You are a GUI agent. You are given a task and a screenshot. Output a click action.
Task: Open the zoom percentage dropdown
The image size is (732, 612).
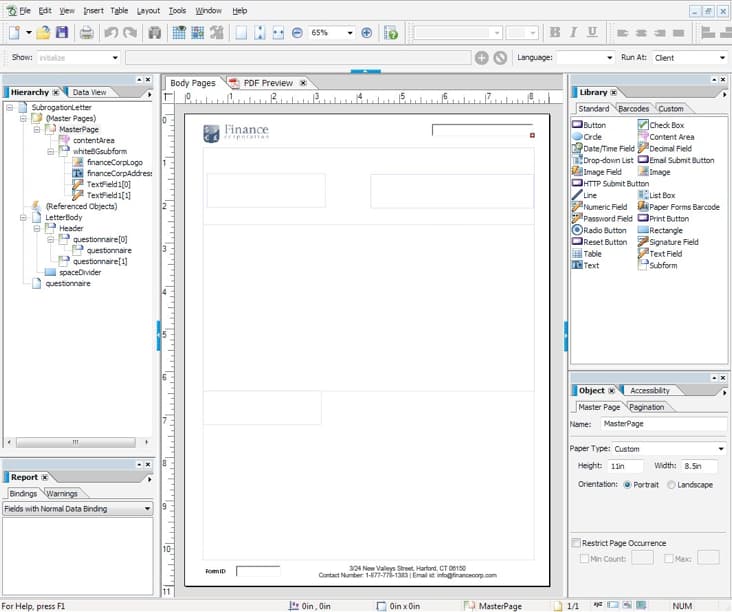tap(349, 33)
